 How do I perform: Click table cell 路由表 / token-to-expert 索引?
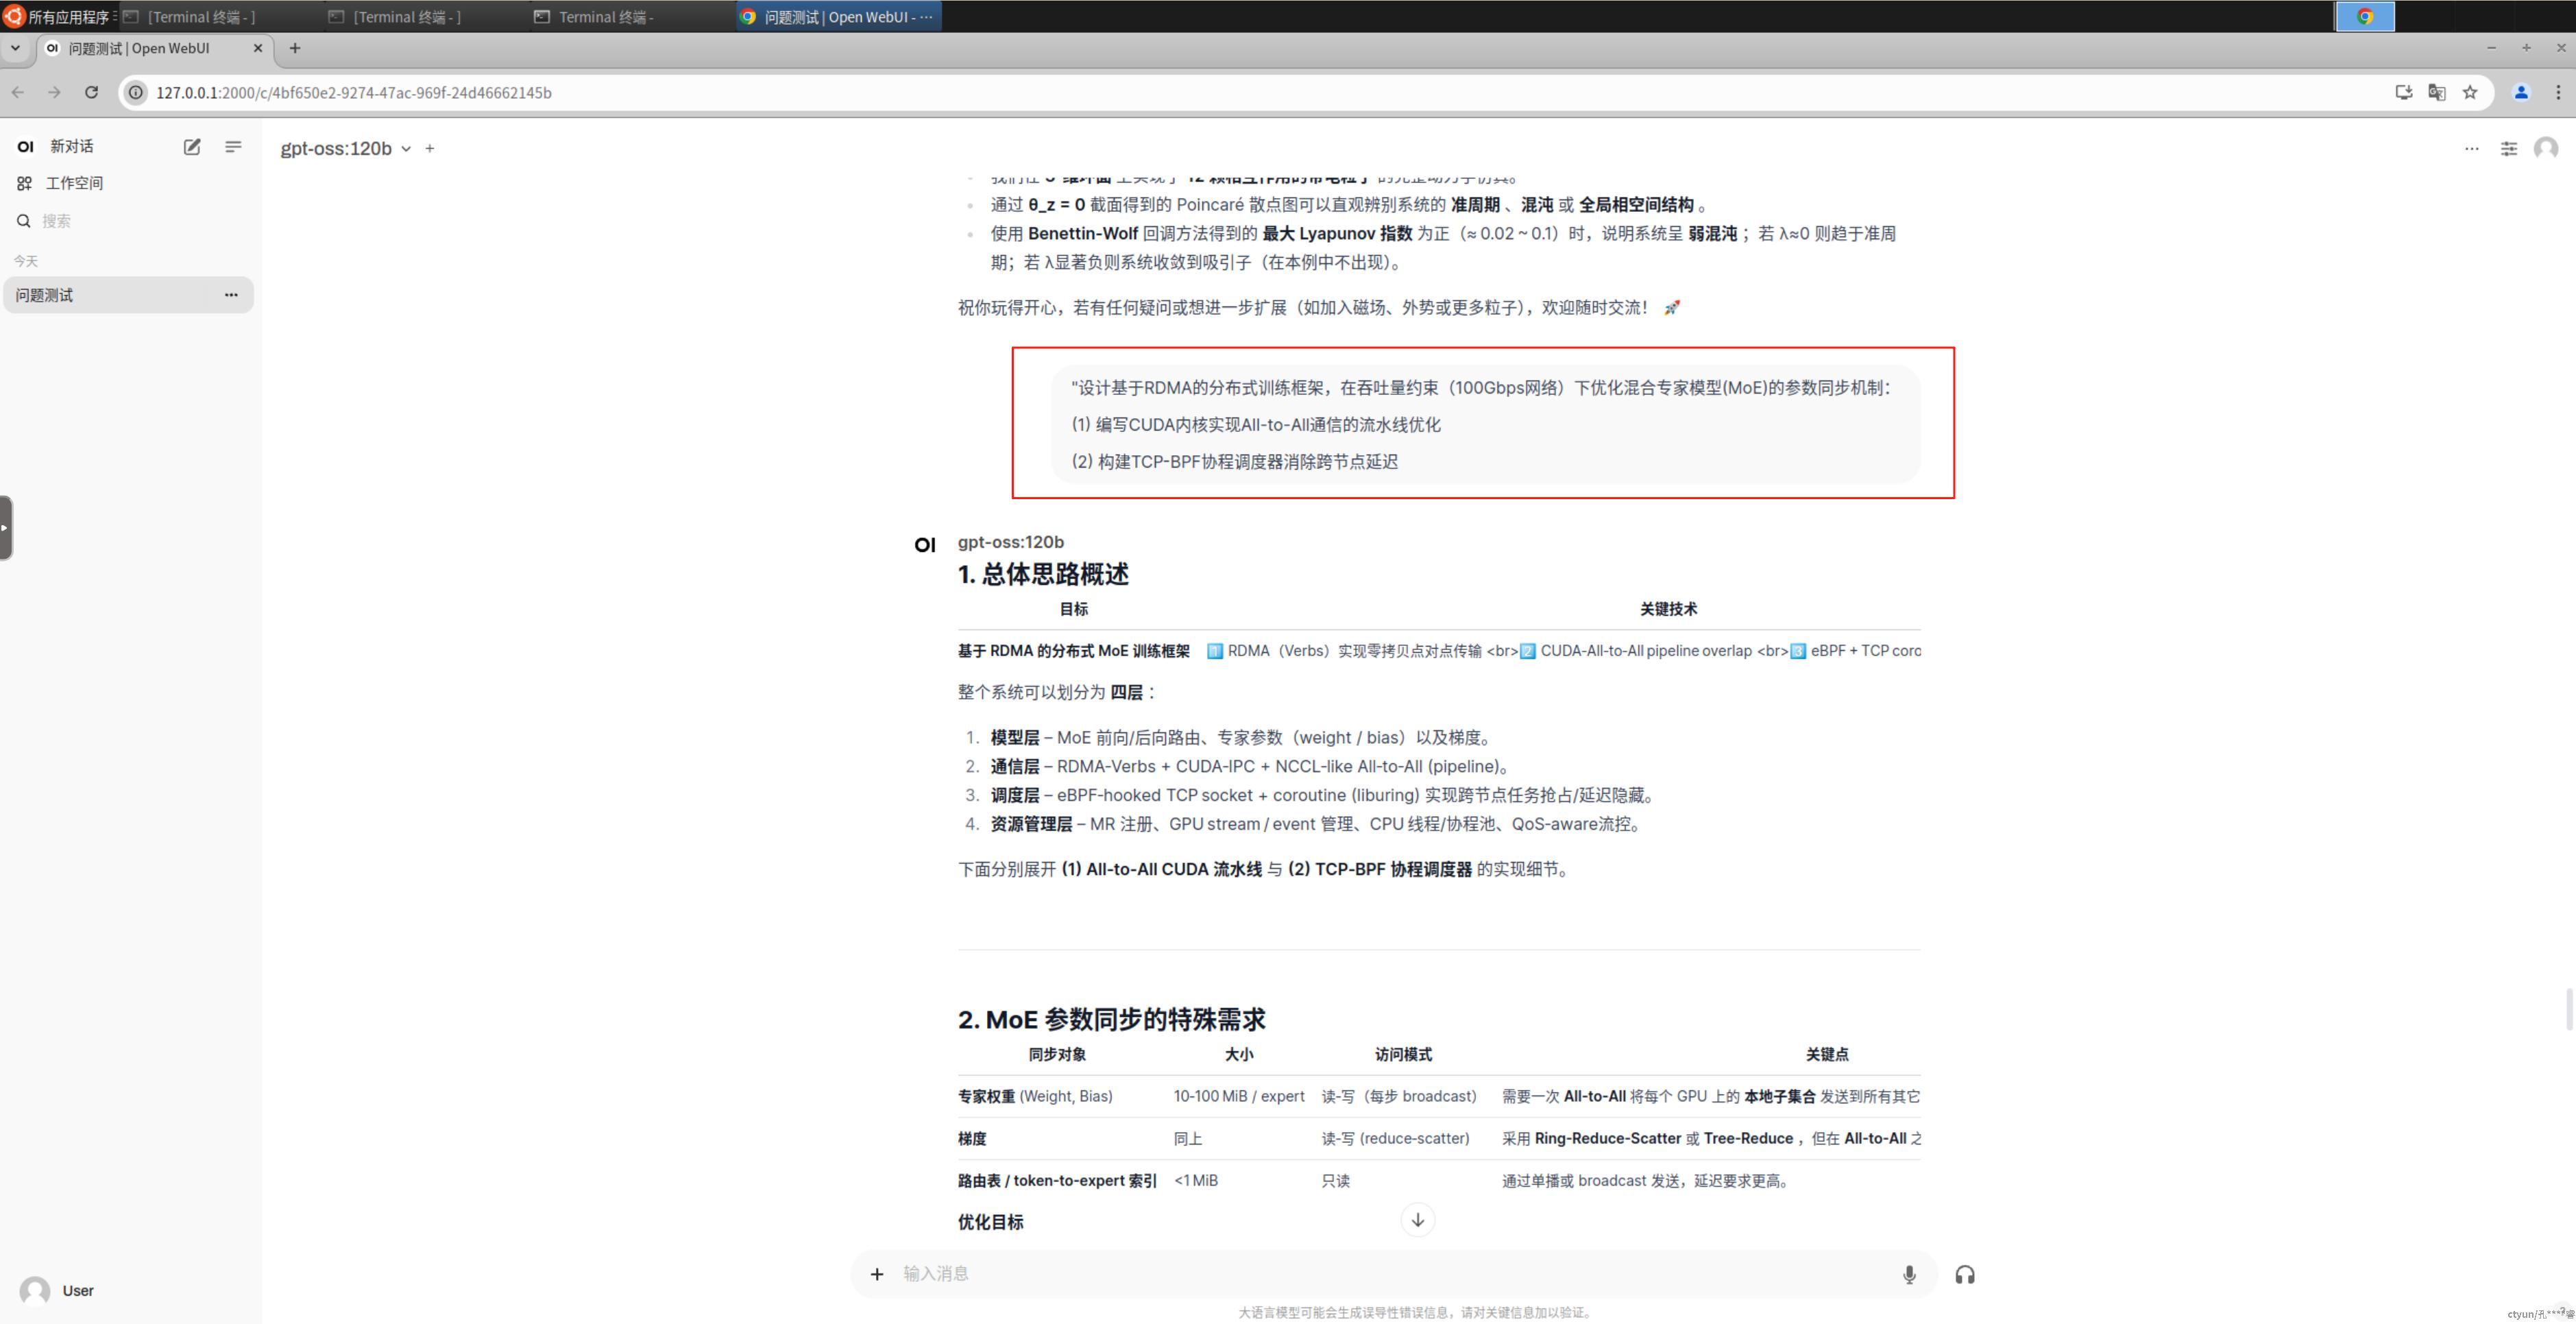(1057, 1180)
